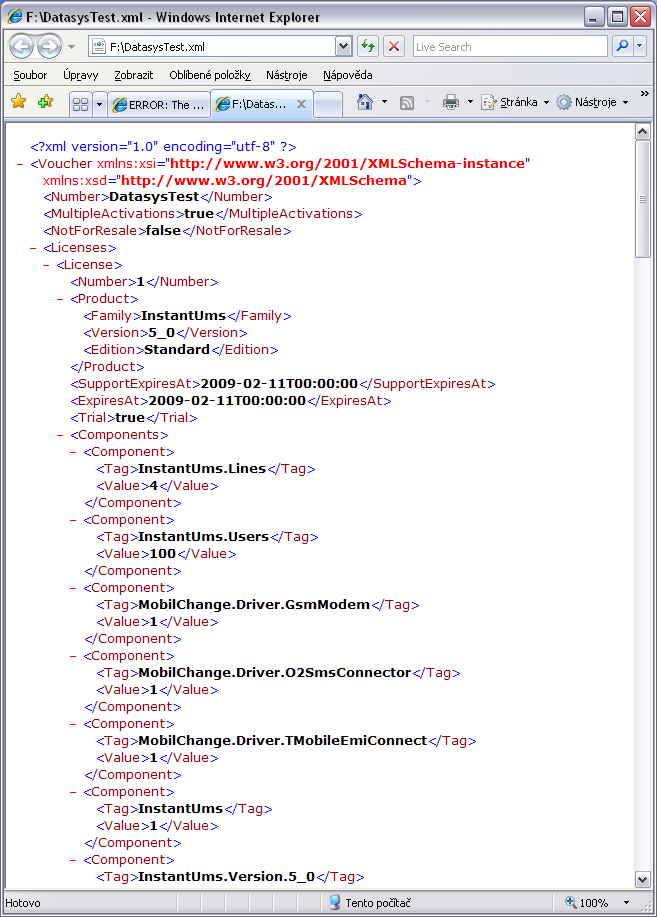Viewport: 657px width, 917px height.
Task: Open the Úpravy menu
Action: 81,75
